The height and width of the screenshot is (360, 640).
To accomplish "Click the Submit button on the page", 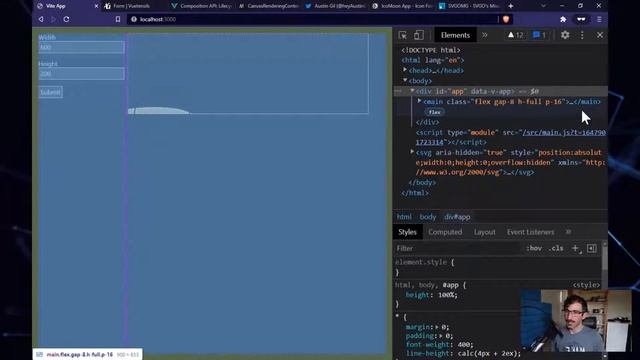I will click(50, 92).
